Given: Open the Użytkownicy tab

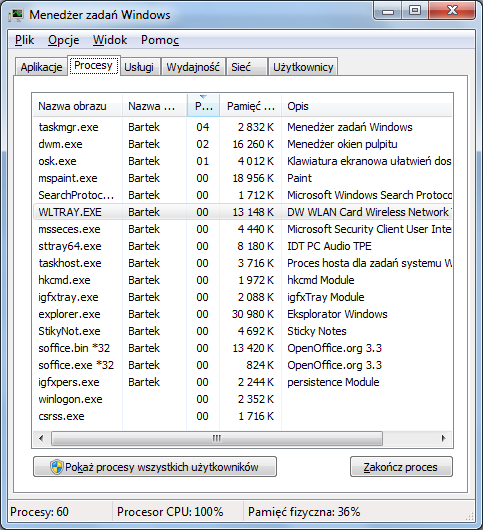Looking at the screenshot, I should (x=303, y=67).
